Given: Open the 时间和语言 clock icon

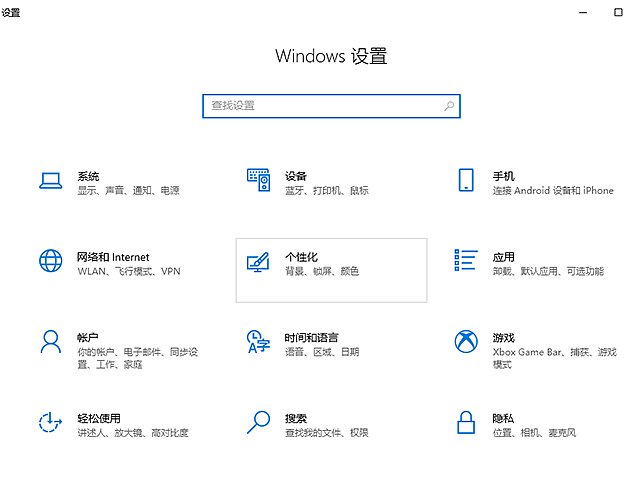Looking at the screenshot, I should (258, 342).
